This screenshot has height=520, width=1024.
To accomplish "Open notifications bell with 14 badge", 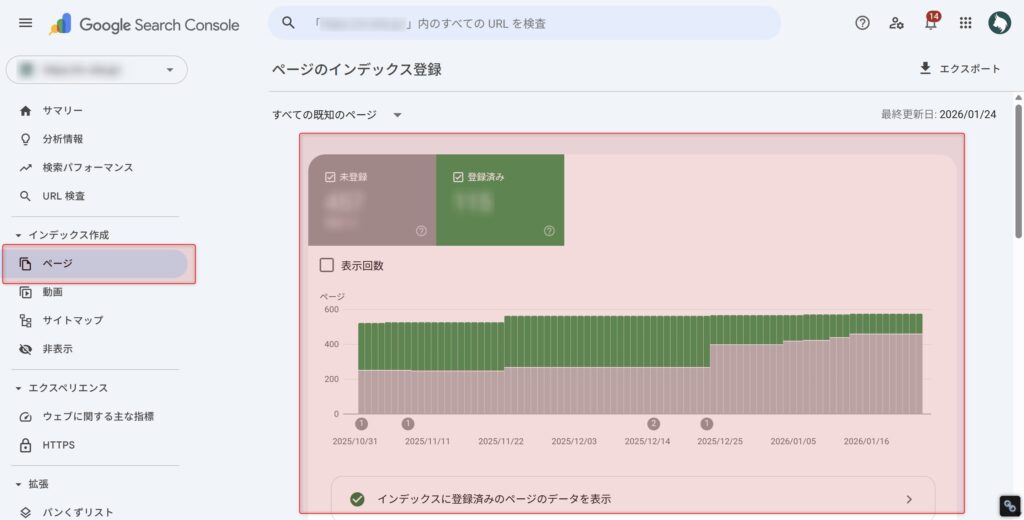I will tap(931, 23).
